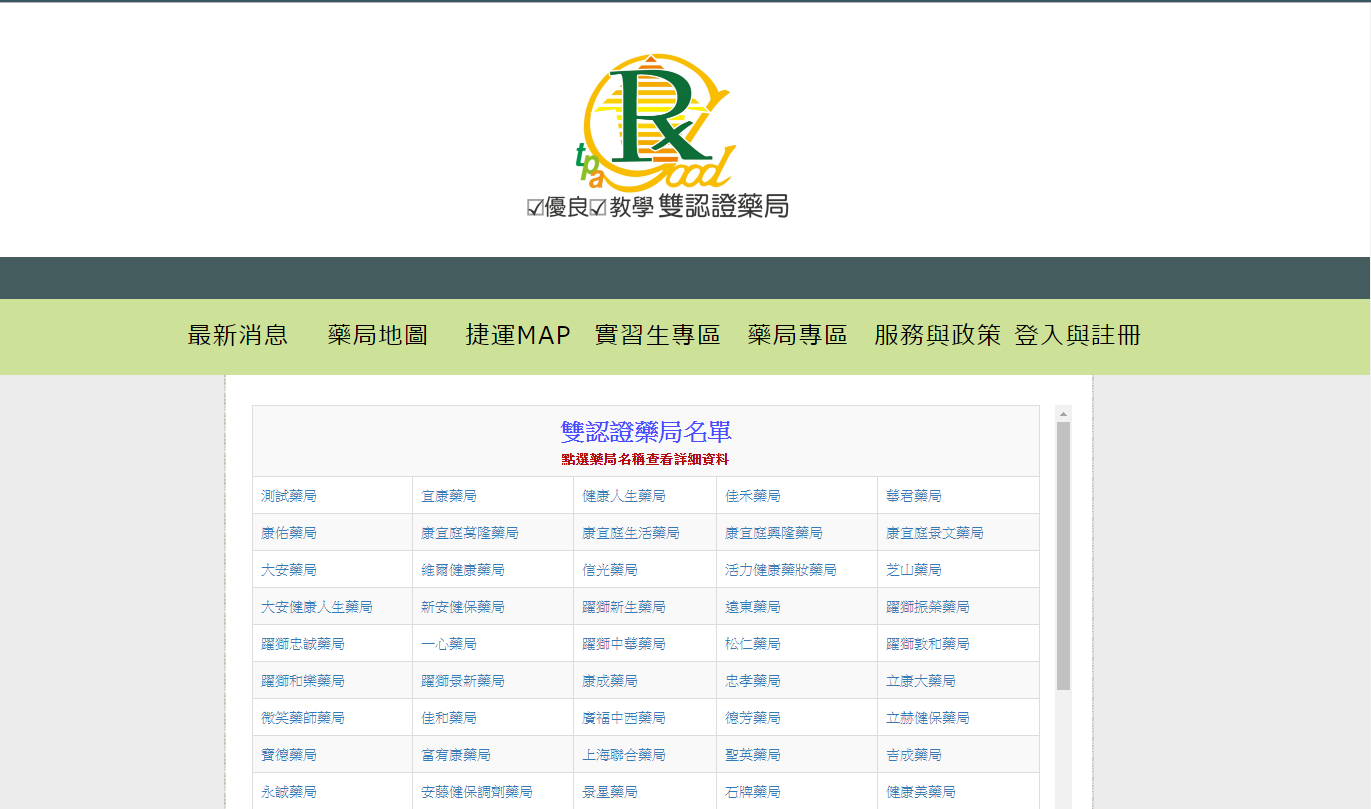View details for 信光藥局
This screenshot has height=809, width=1371.
[610, 570]
